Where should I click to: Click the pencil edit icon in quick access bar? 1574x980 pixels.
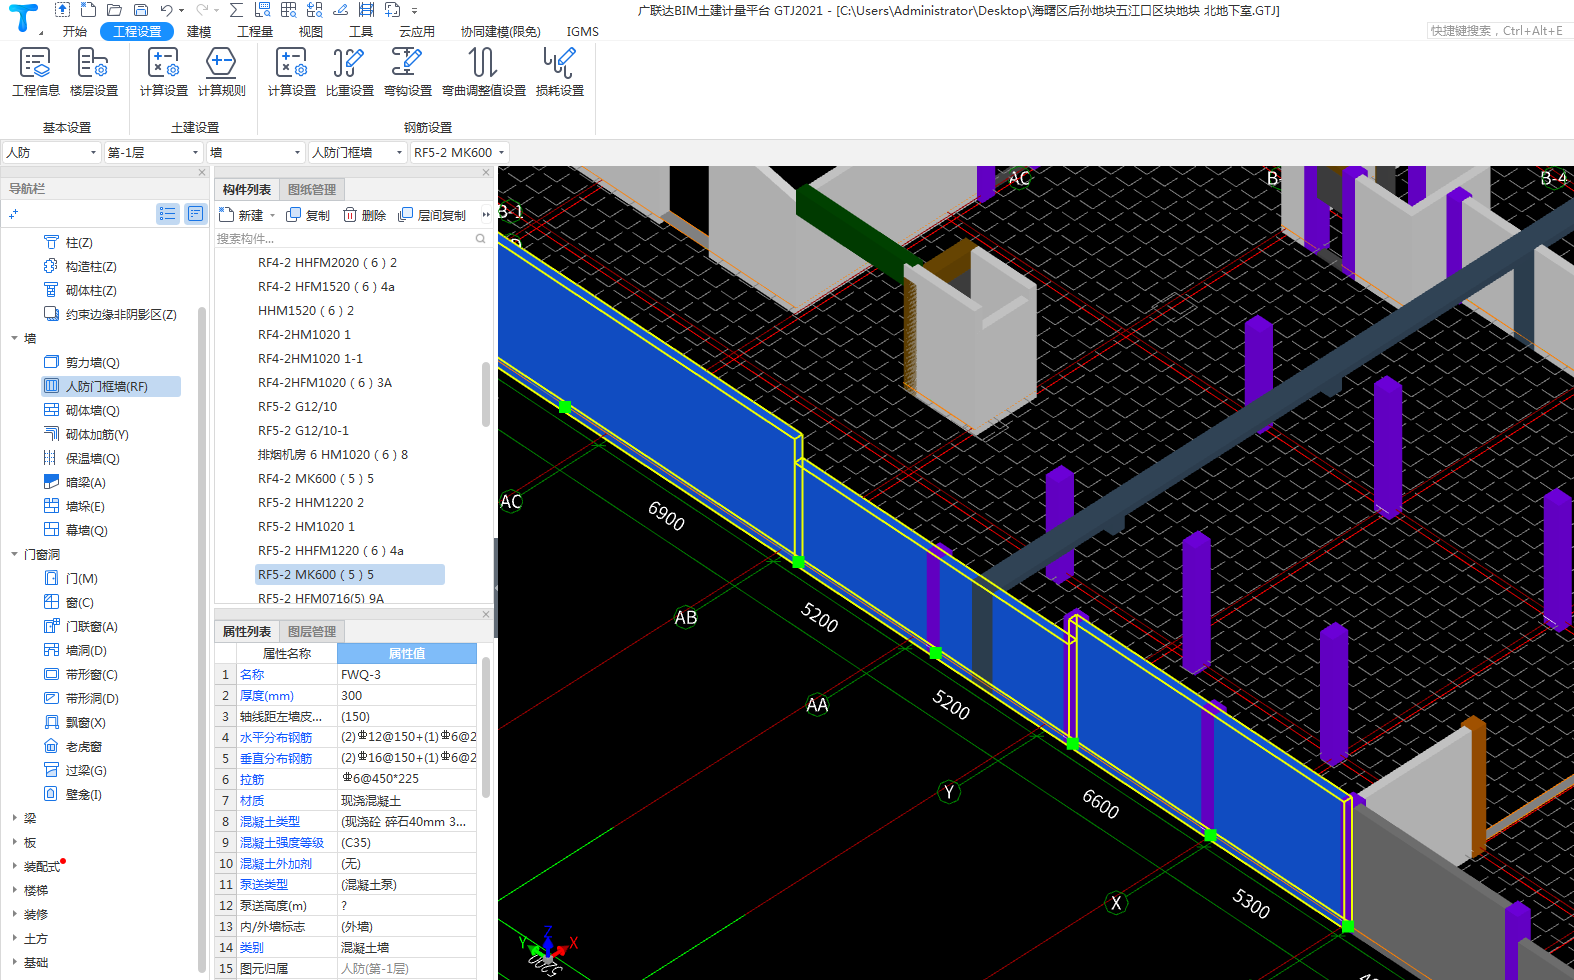click(340, 10)
